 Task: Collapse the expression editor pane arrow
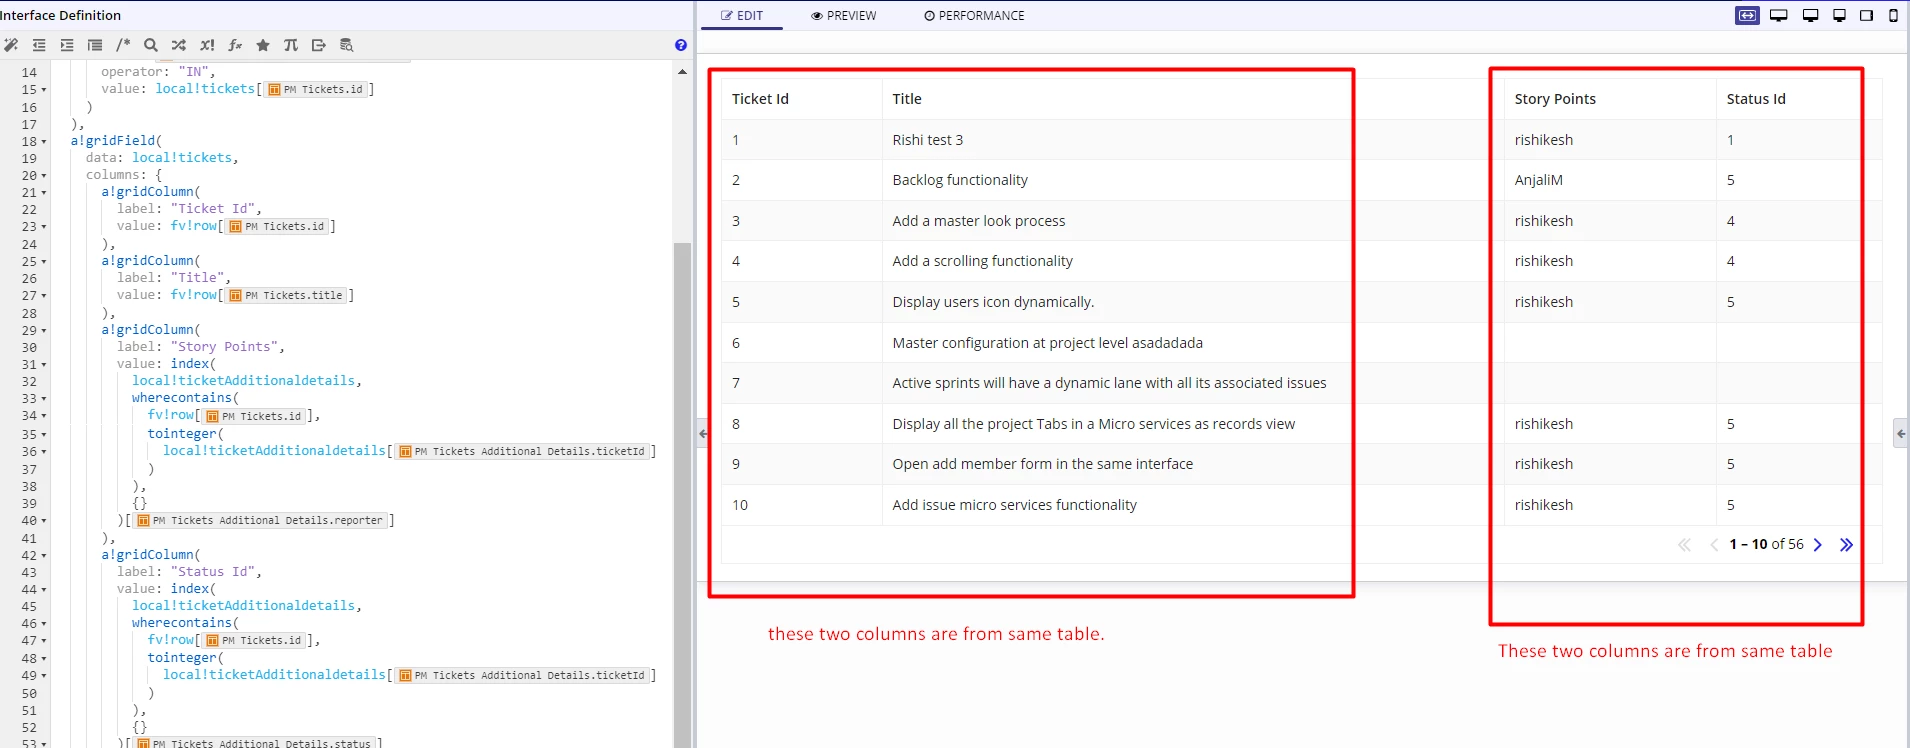coord(703,433)
